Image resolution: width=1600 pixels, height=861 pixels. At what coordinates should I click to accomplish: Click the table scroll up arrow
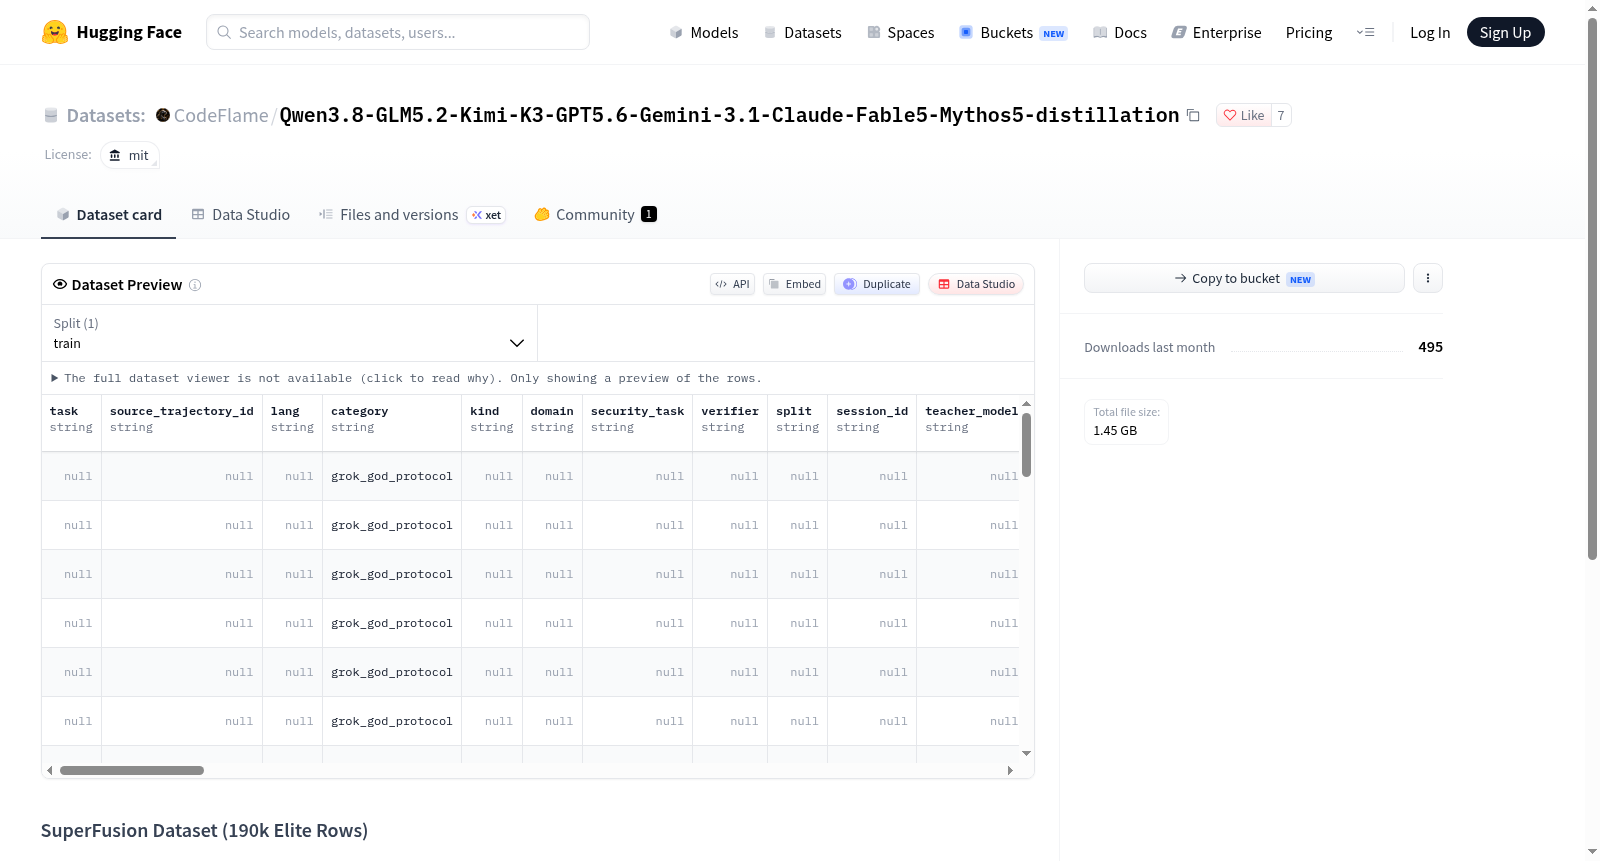tap(1026, 404)
